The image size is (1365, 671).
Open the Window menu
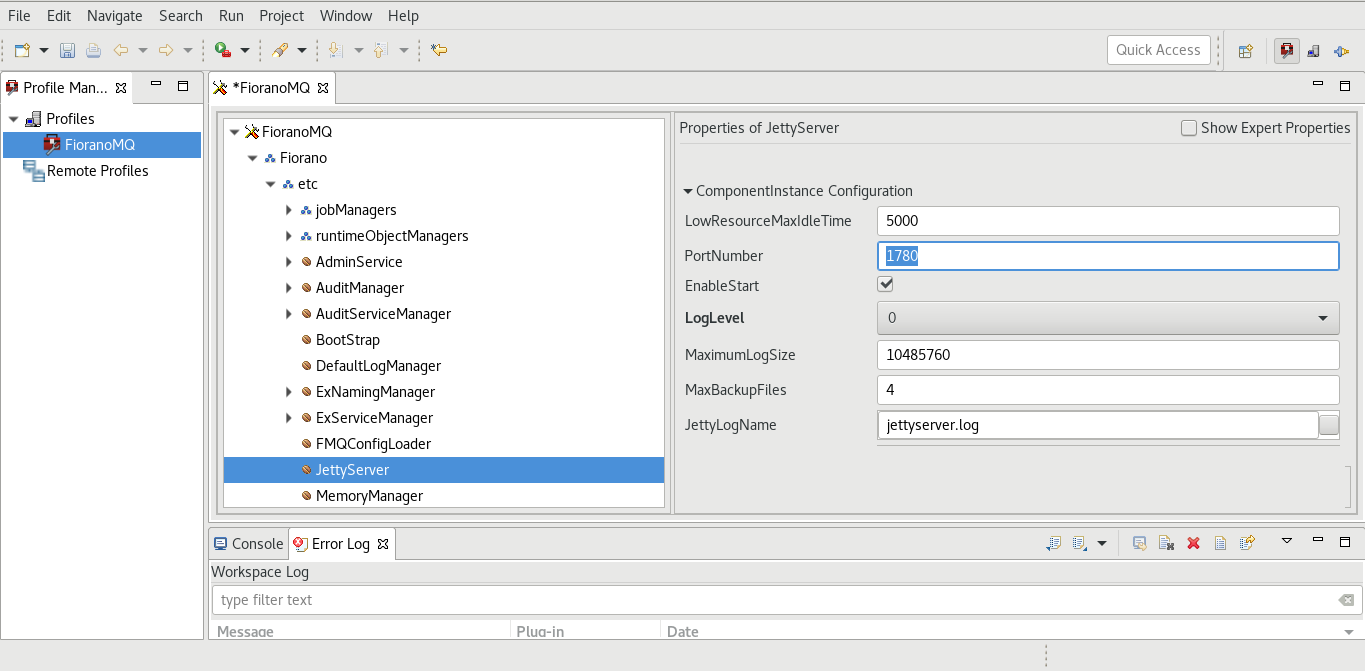tap(346, 16)
